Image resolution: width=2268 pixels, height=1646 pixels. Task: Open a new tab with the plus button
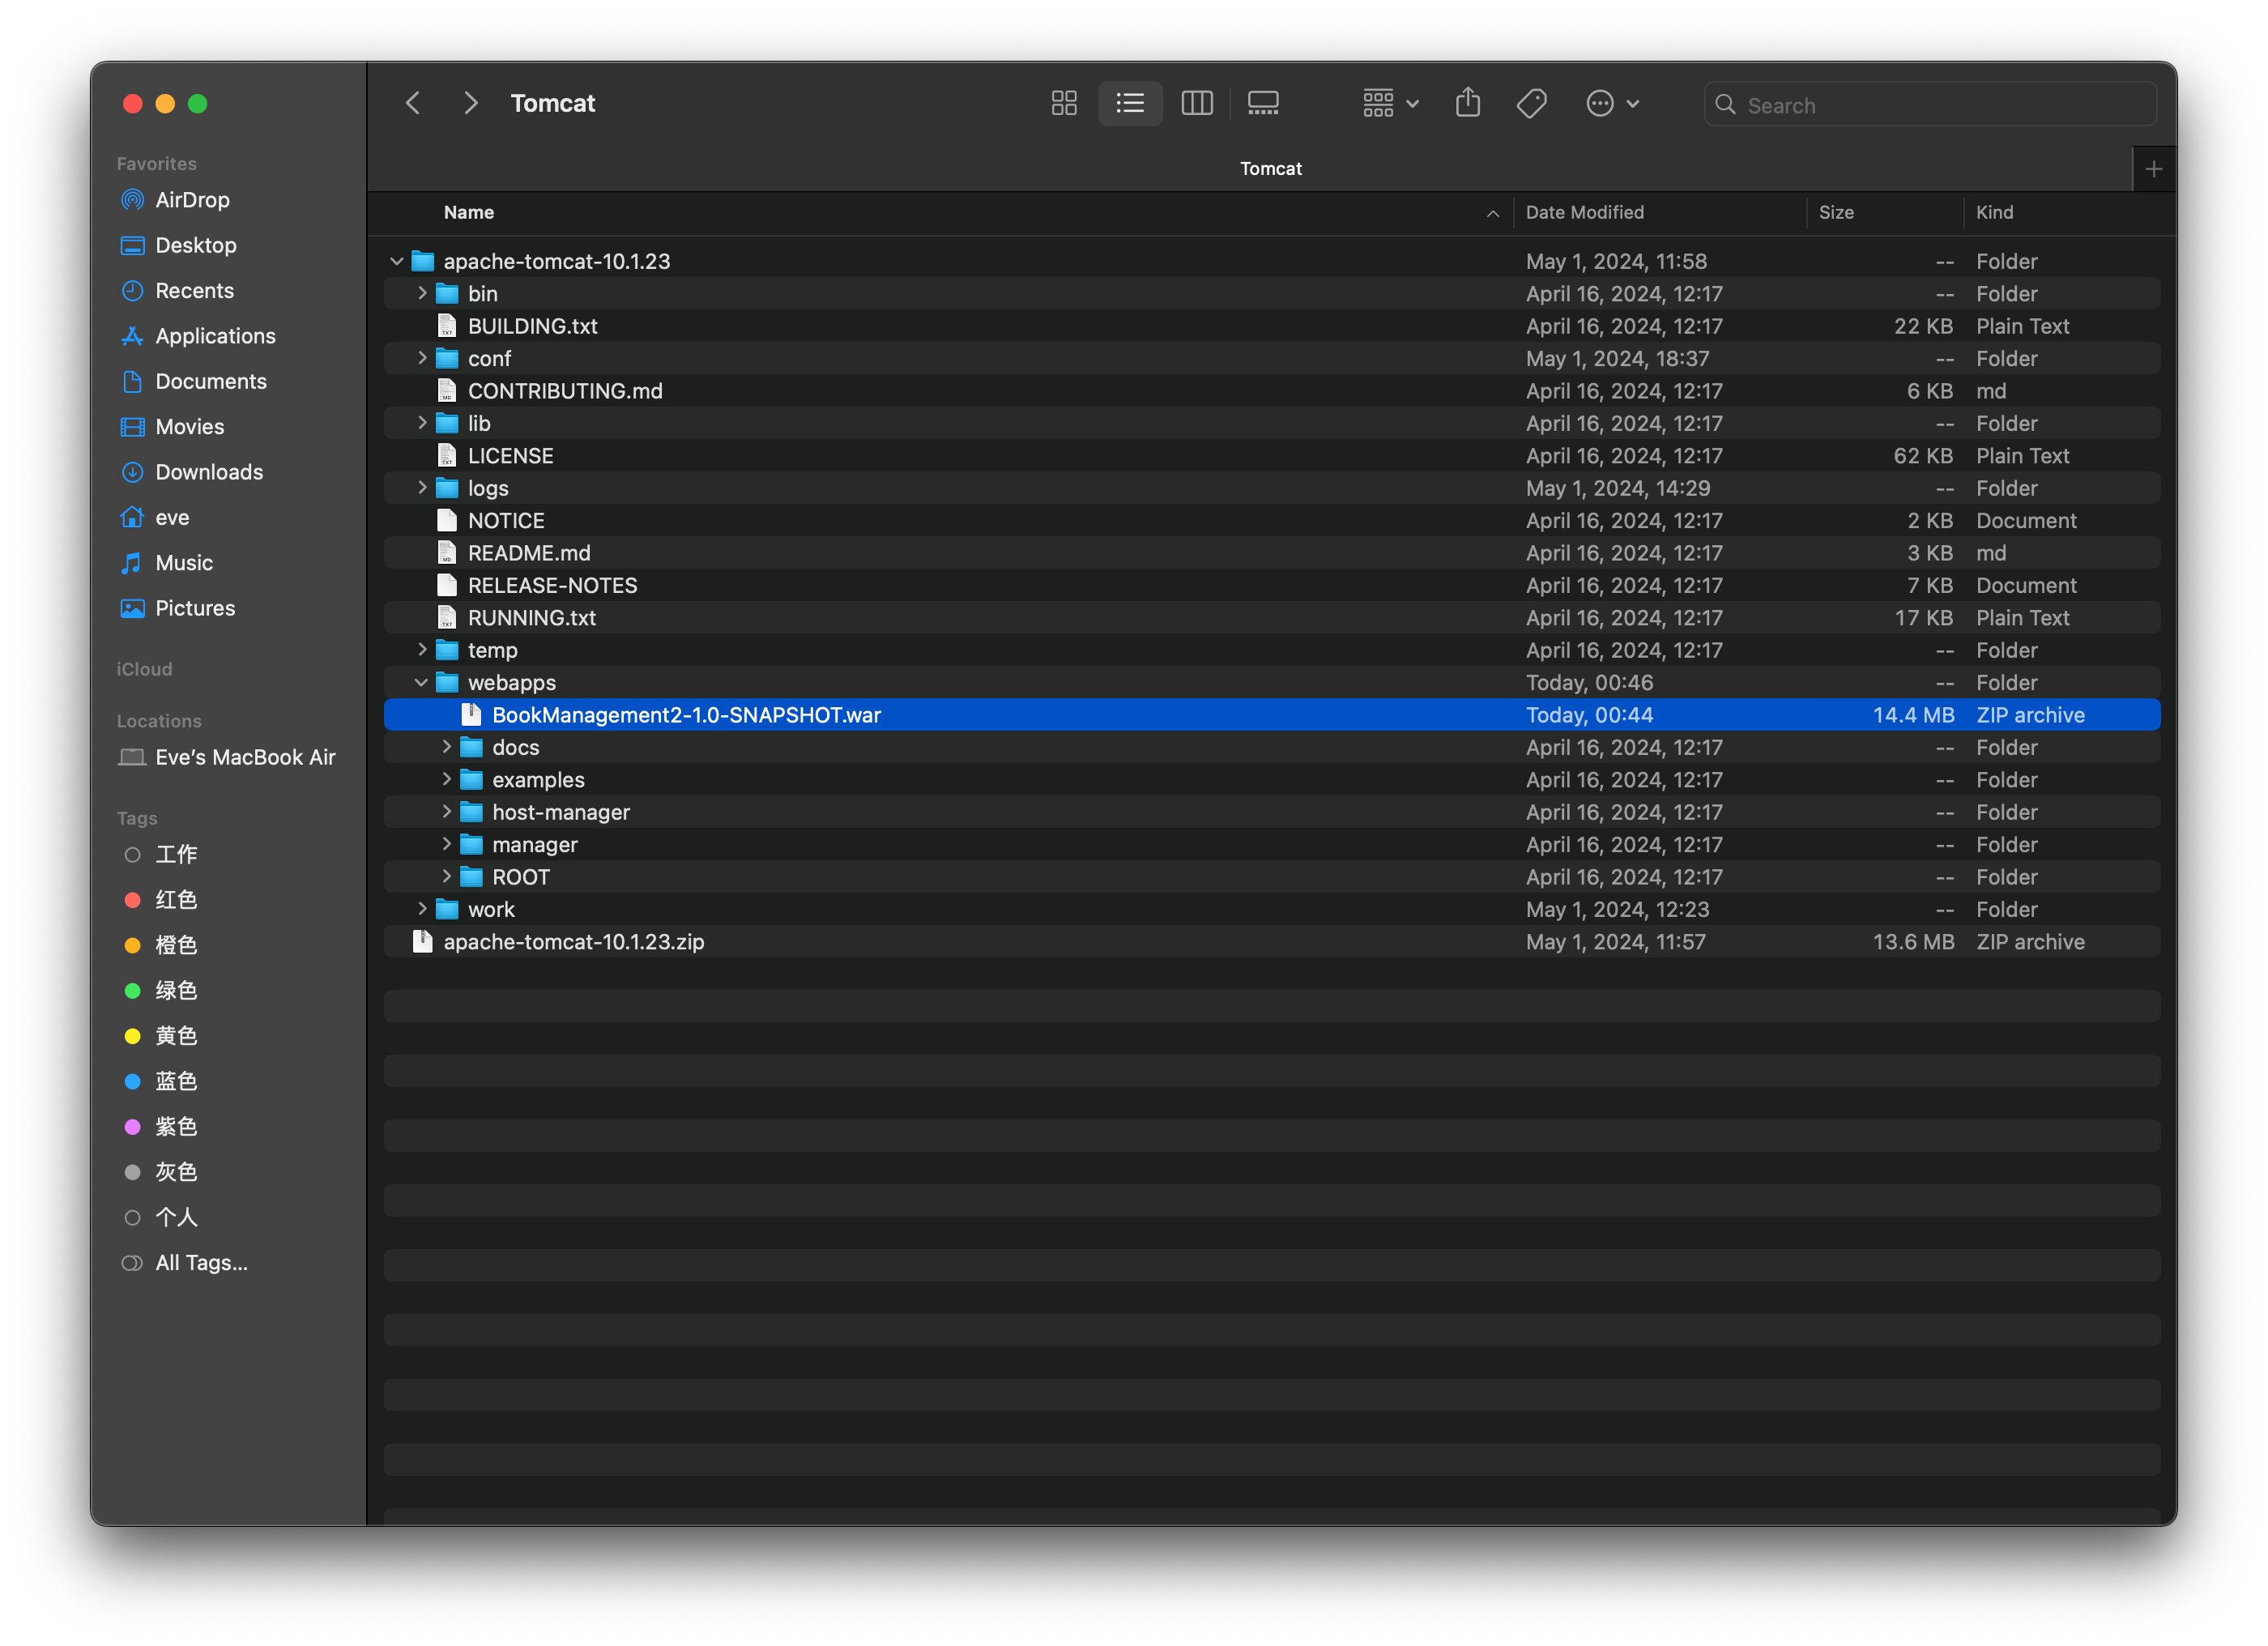(2154, 168)
